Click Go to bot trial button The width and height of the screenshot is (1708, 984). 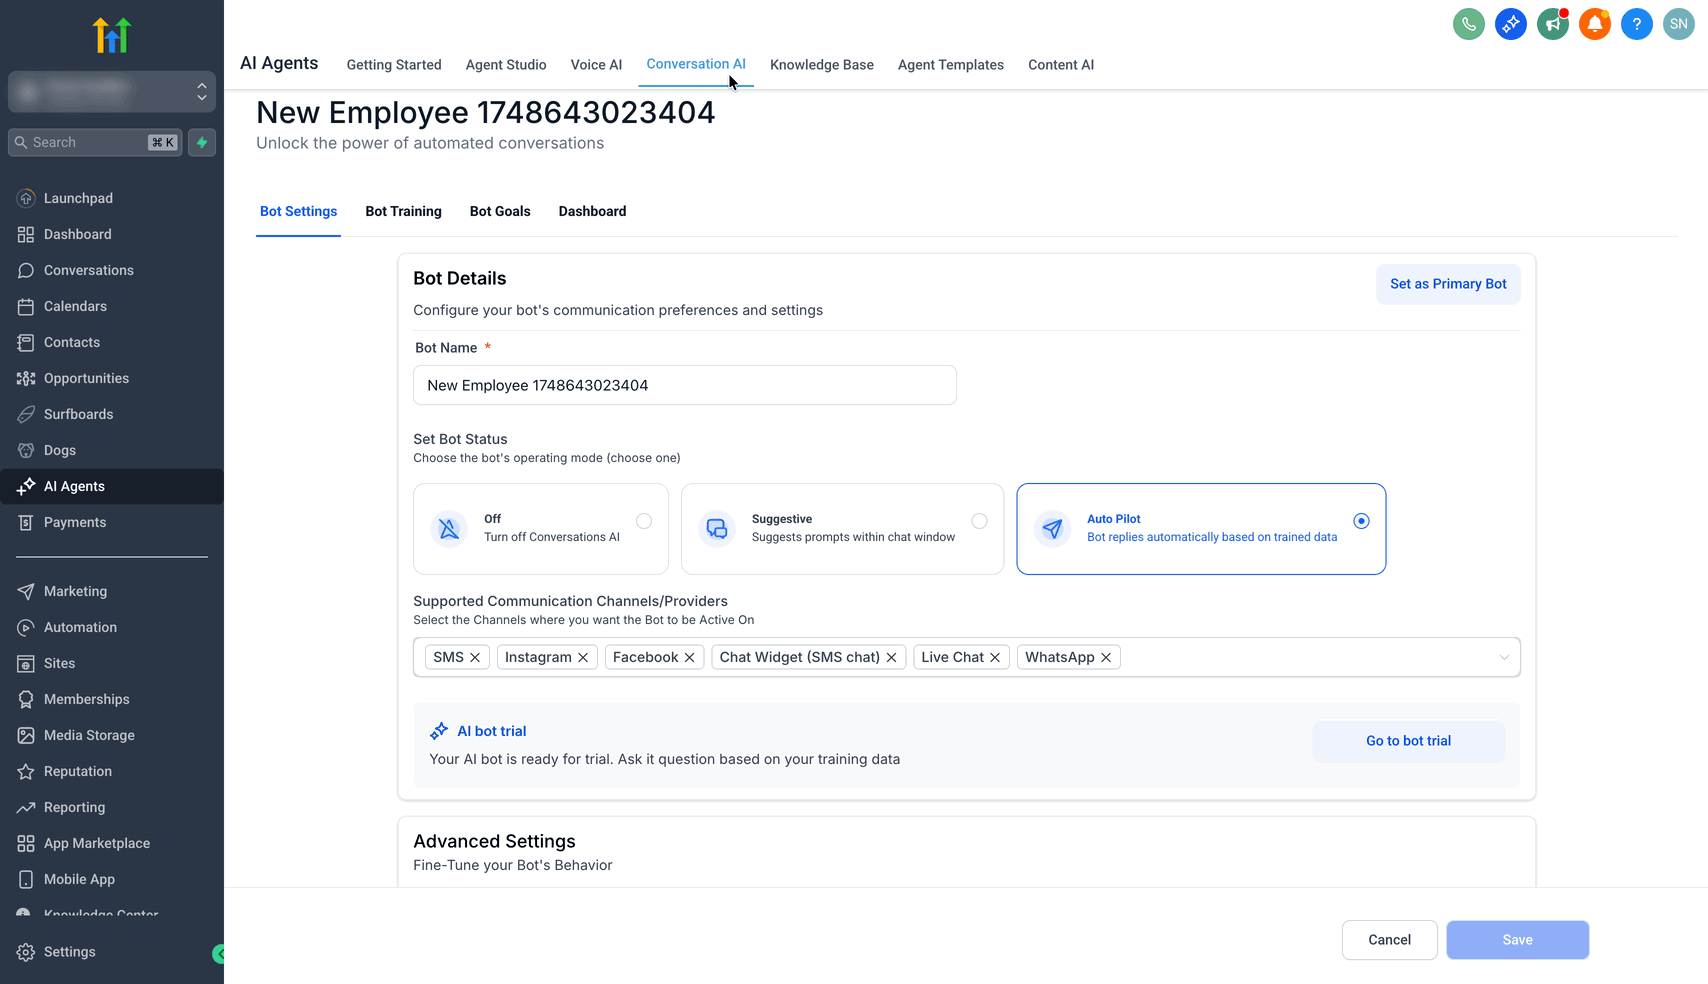point(1408,741)
